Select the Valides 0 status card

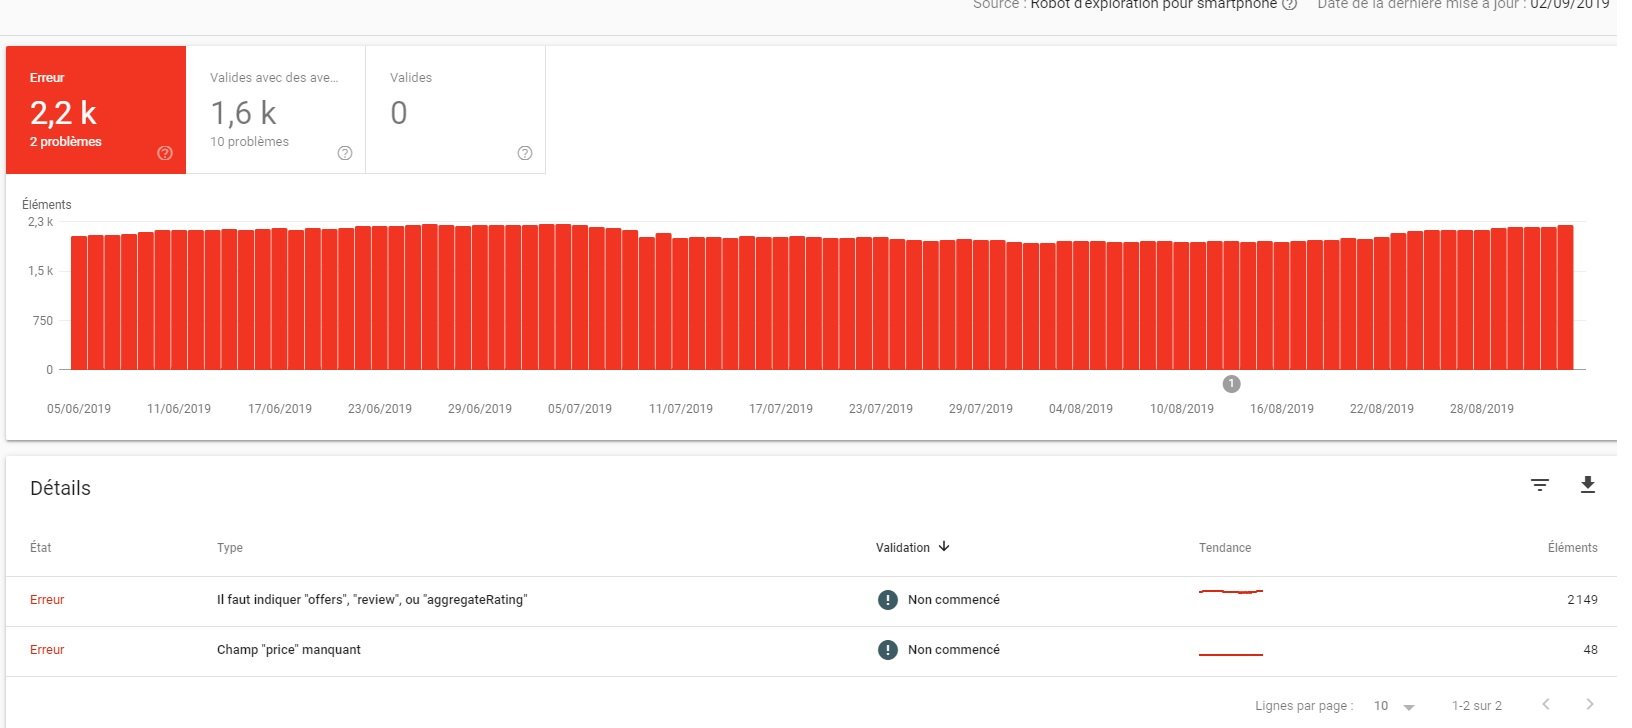[x=456, y=110]
